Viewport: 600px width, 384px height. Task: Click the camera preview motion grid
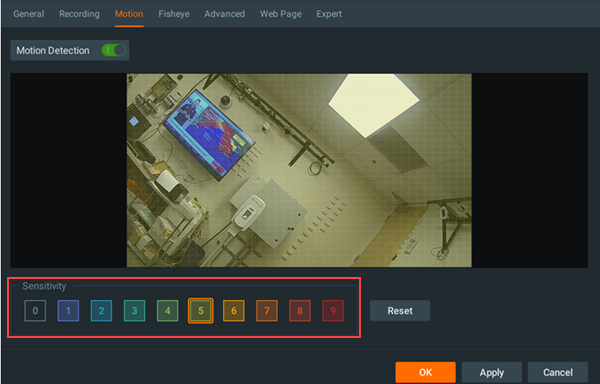(299, 170)
